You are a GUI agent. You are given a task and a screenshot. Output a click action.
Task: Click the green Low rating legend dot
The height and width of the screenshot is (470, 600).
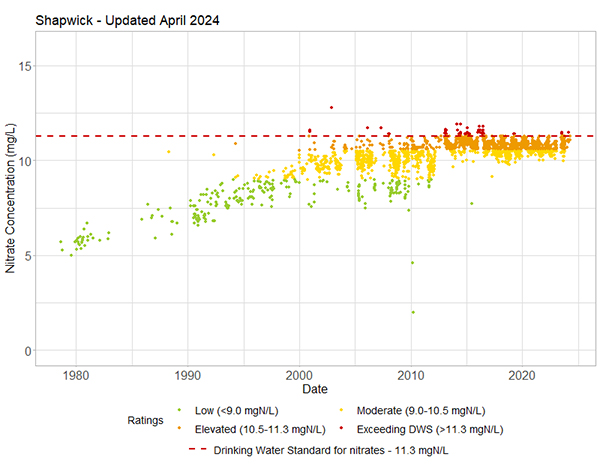coord(179,410)
